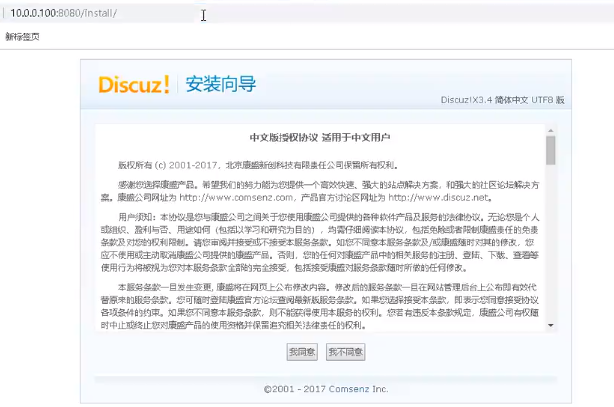Open the 新标签页 bookmark

[22, 37]
